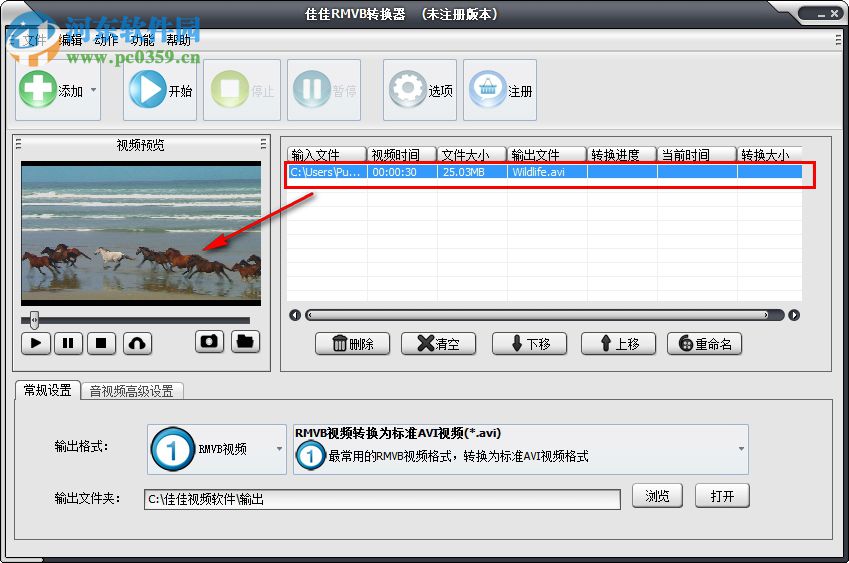This screenshot has width=849, height=563.
Task: Click the 停止 stop toolbar button
Action: 242,90
